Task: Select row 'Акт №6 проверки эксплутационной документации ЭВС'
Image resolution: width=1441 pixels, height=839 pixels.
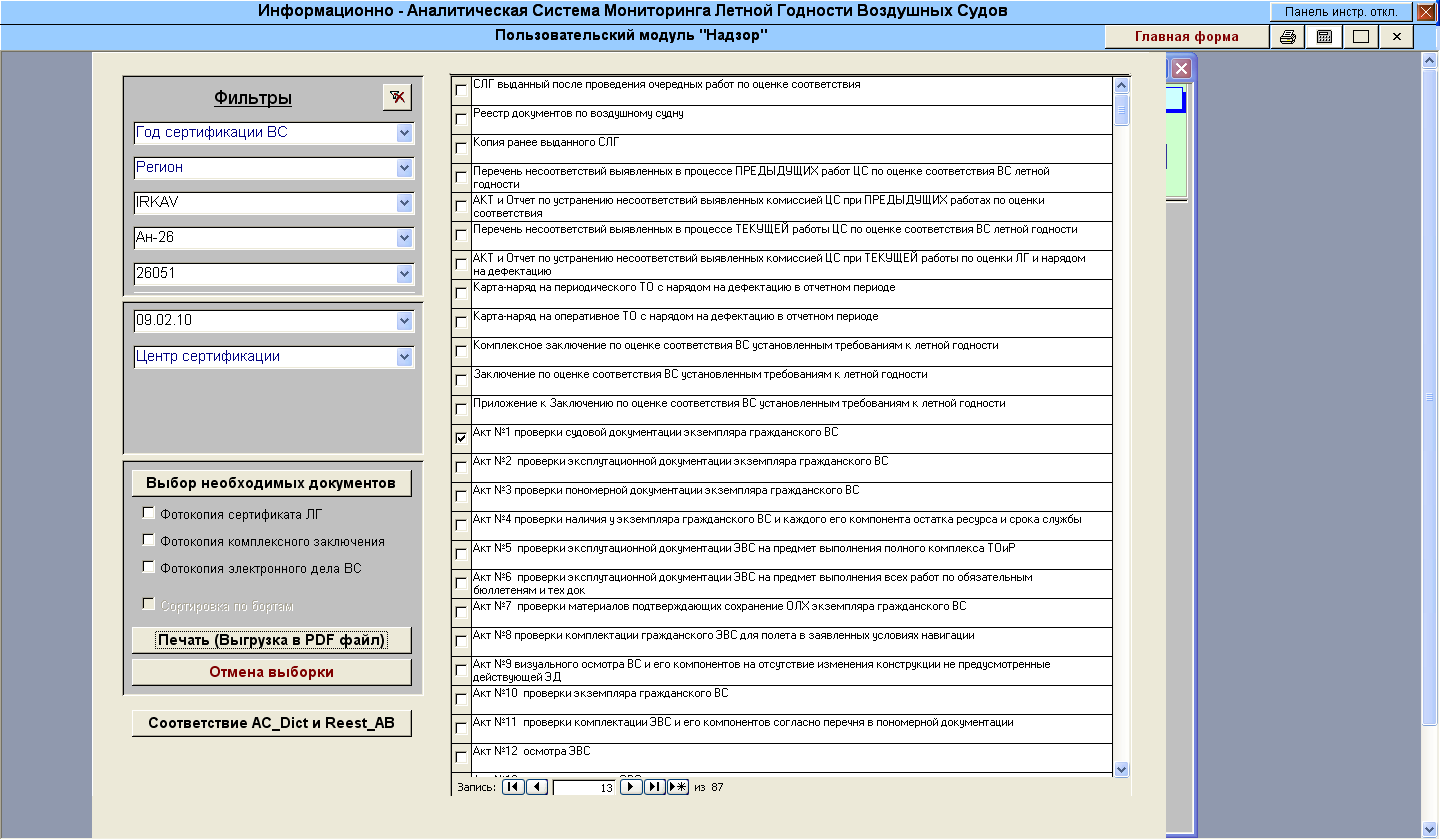Action: tap(791, 584)
